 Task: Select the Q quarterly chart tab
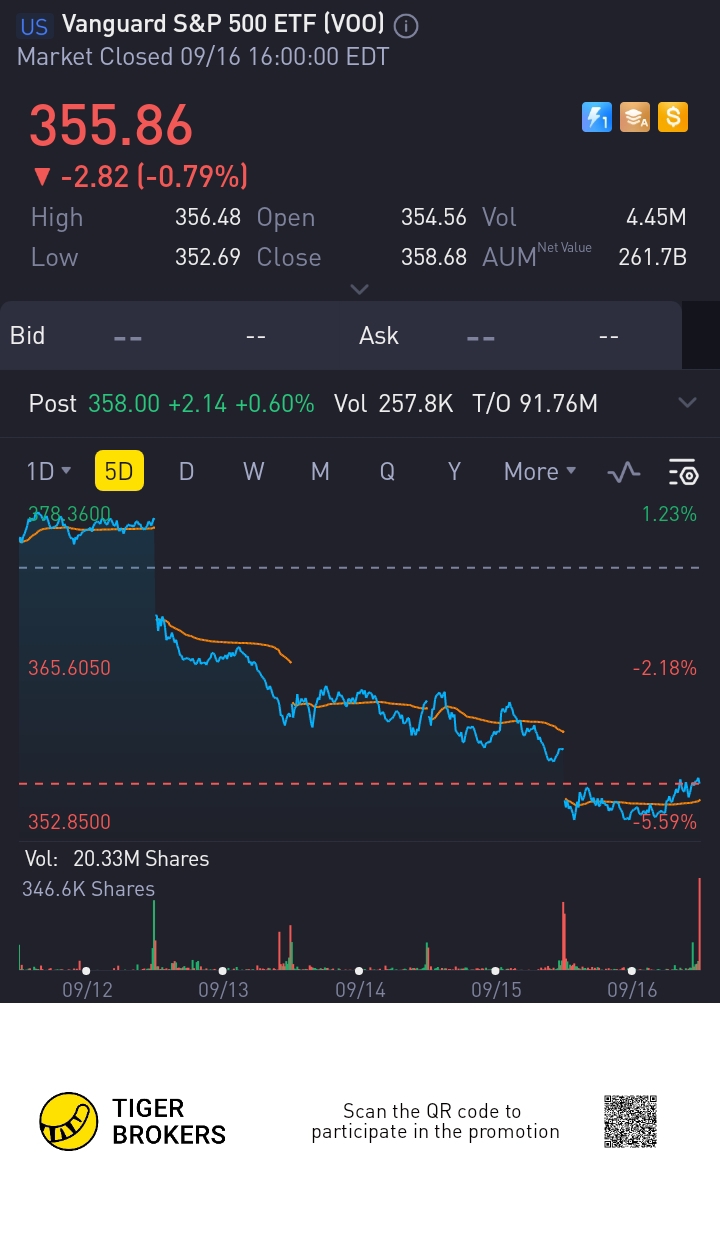click(387, 471)
